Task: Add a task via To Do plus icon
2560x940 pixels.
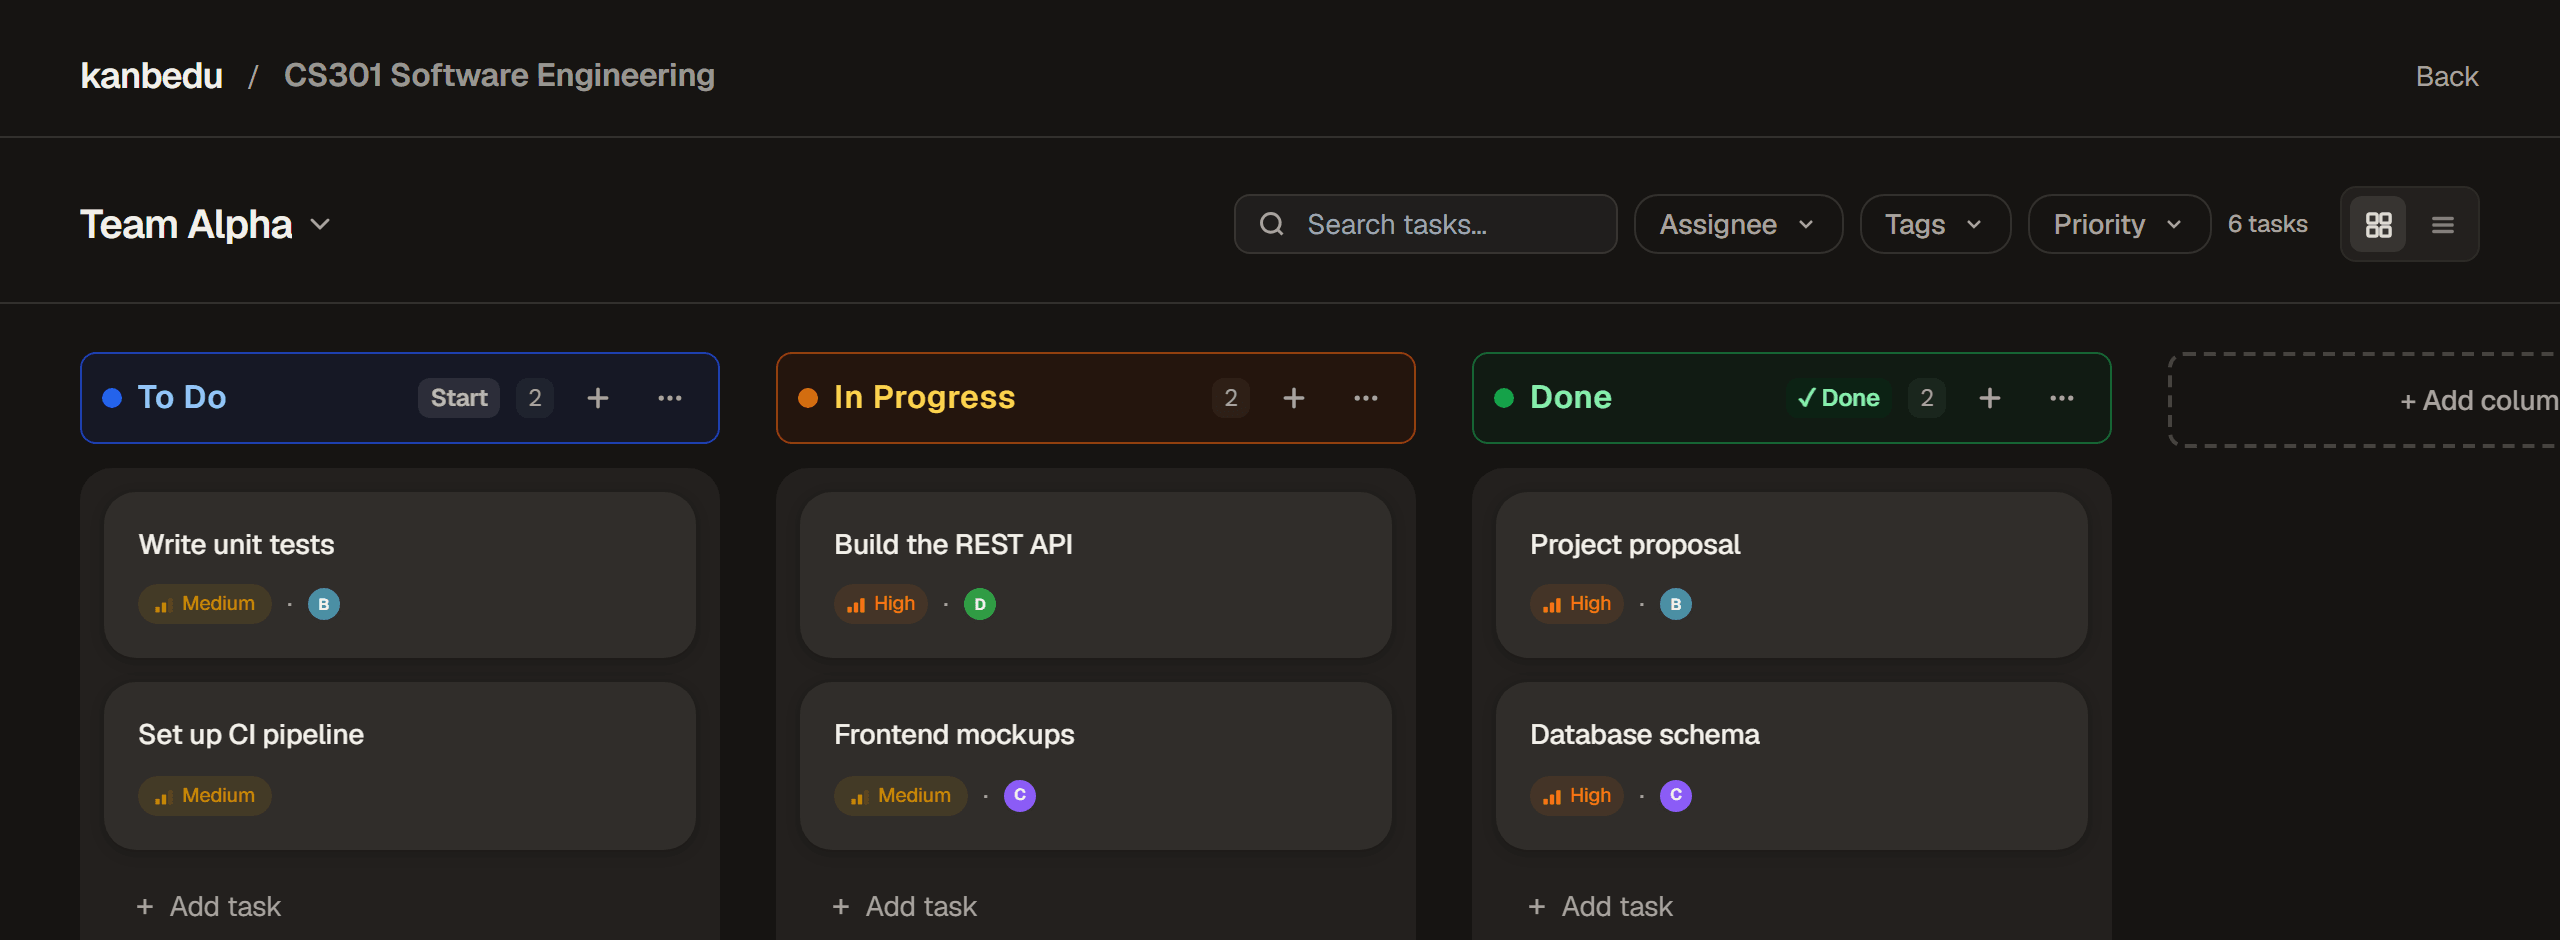Action: 598,398
